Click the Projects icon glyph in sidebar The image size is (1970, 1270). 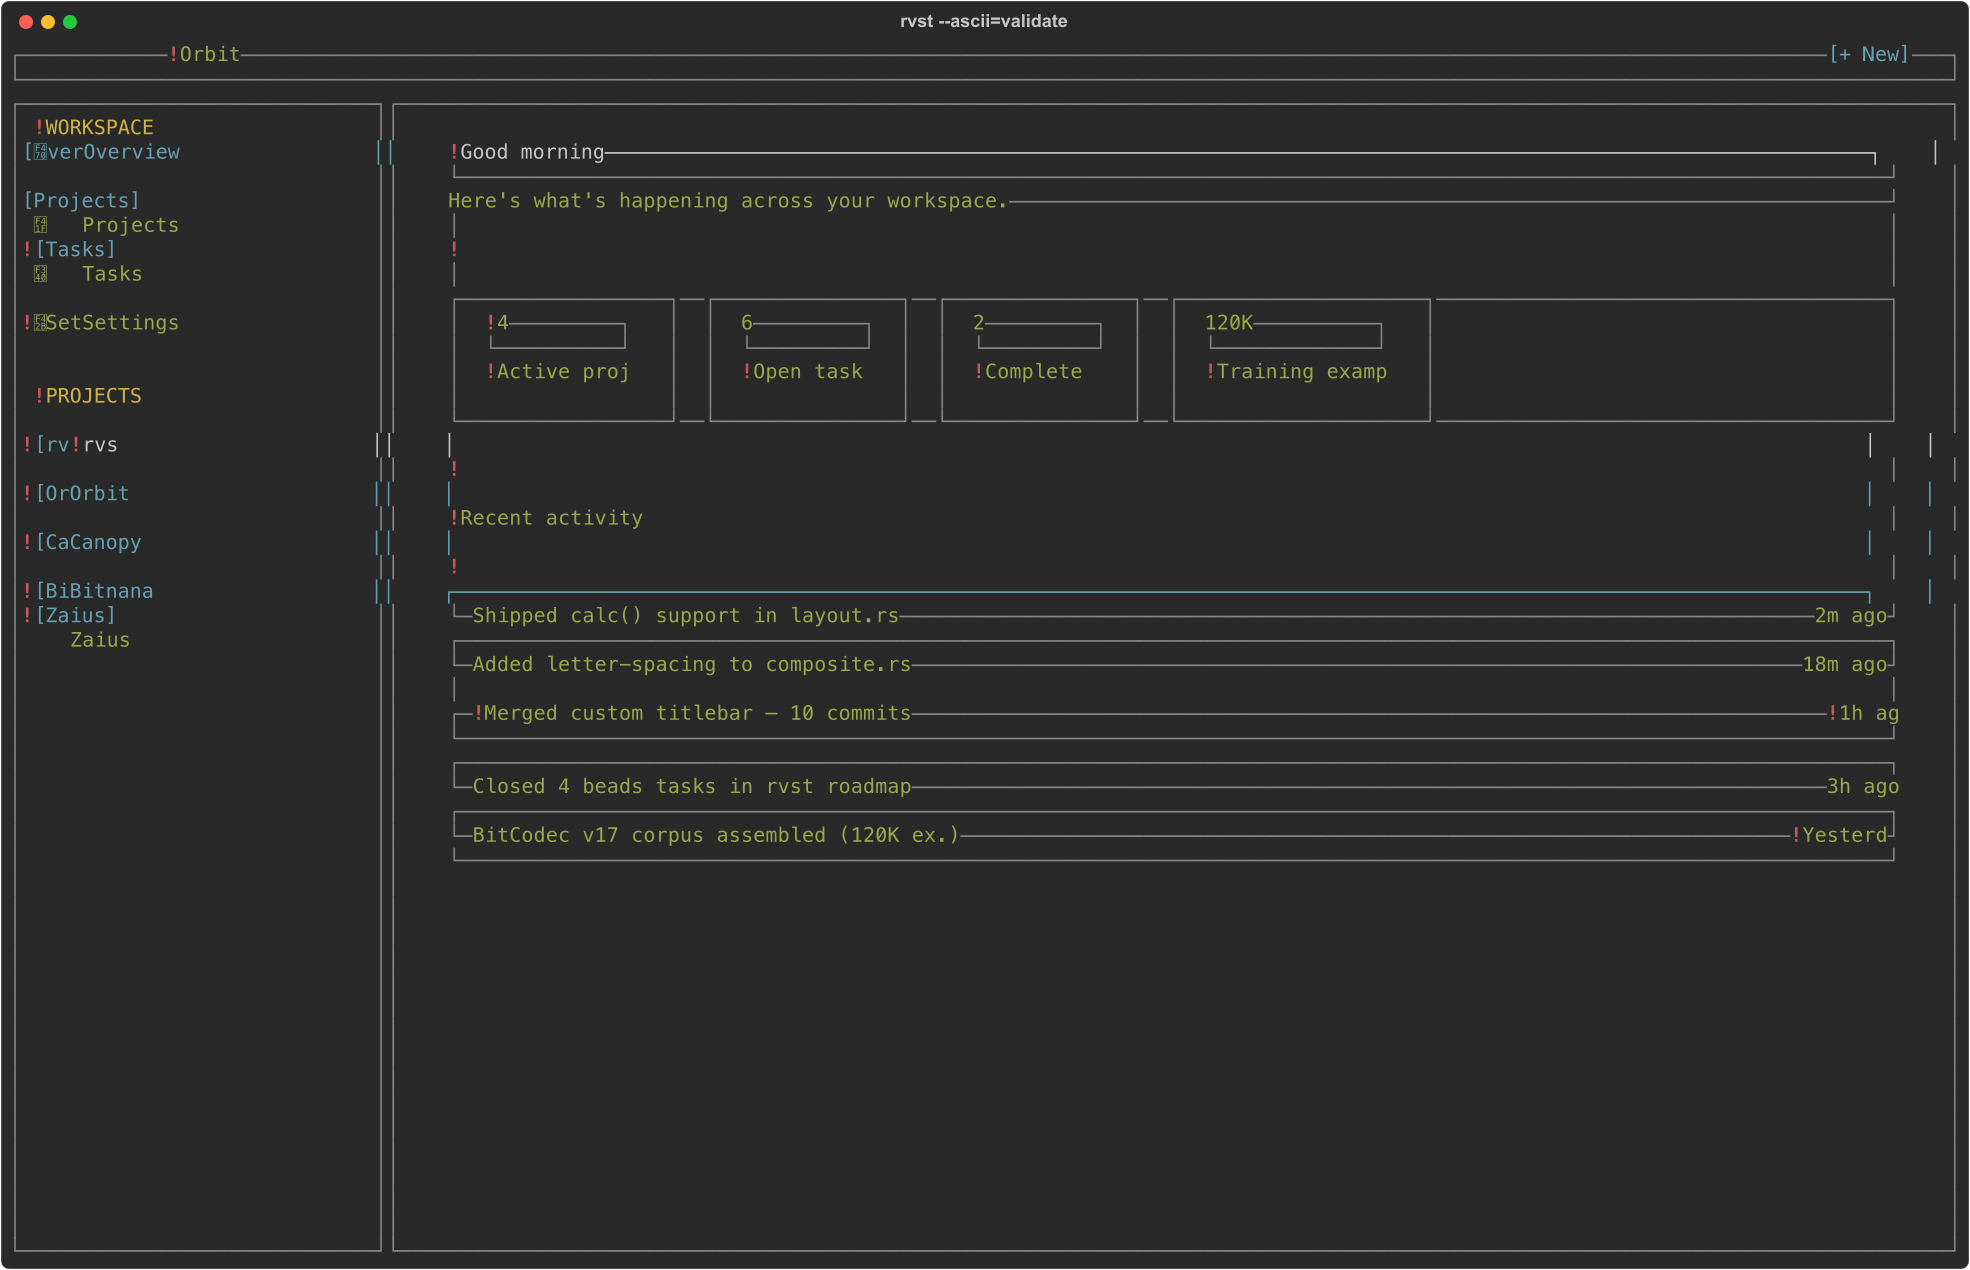(x=41, y=225)
